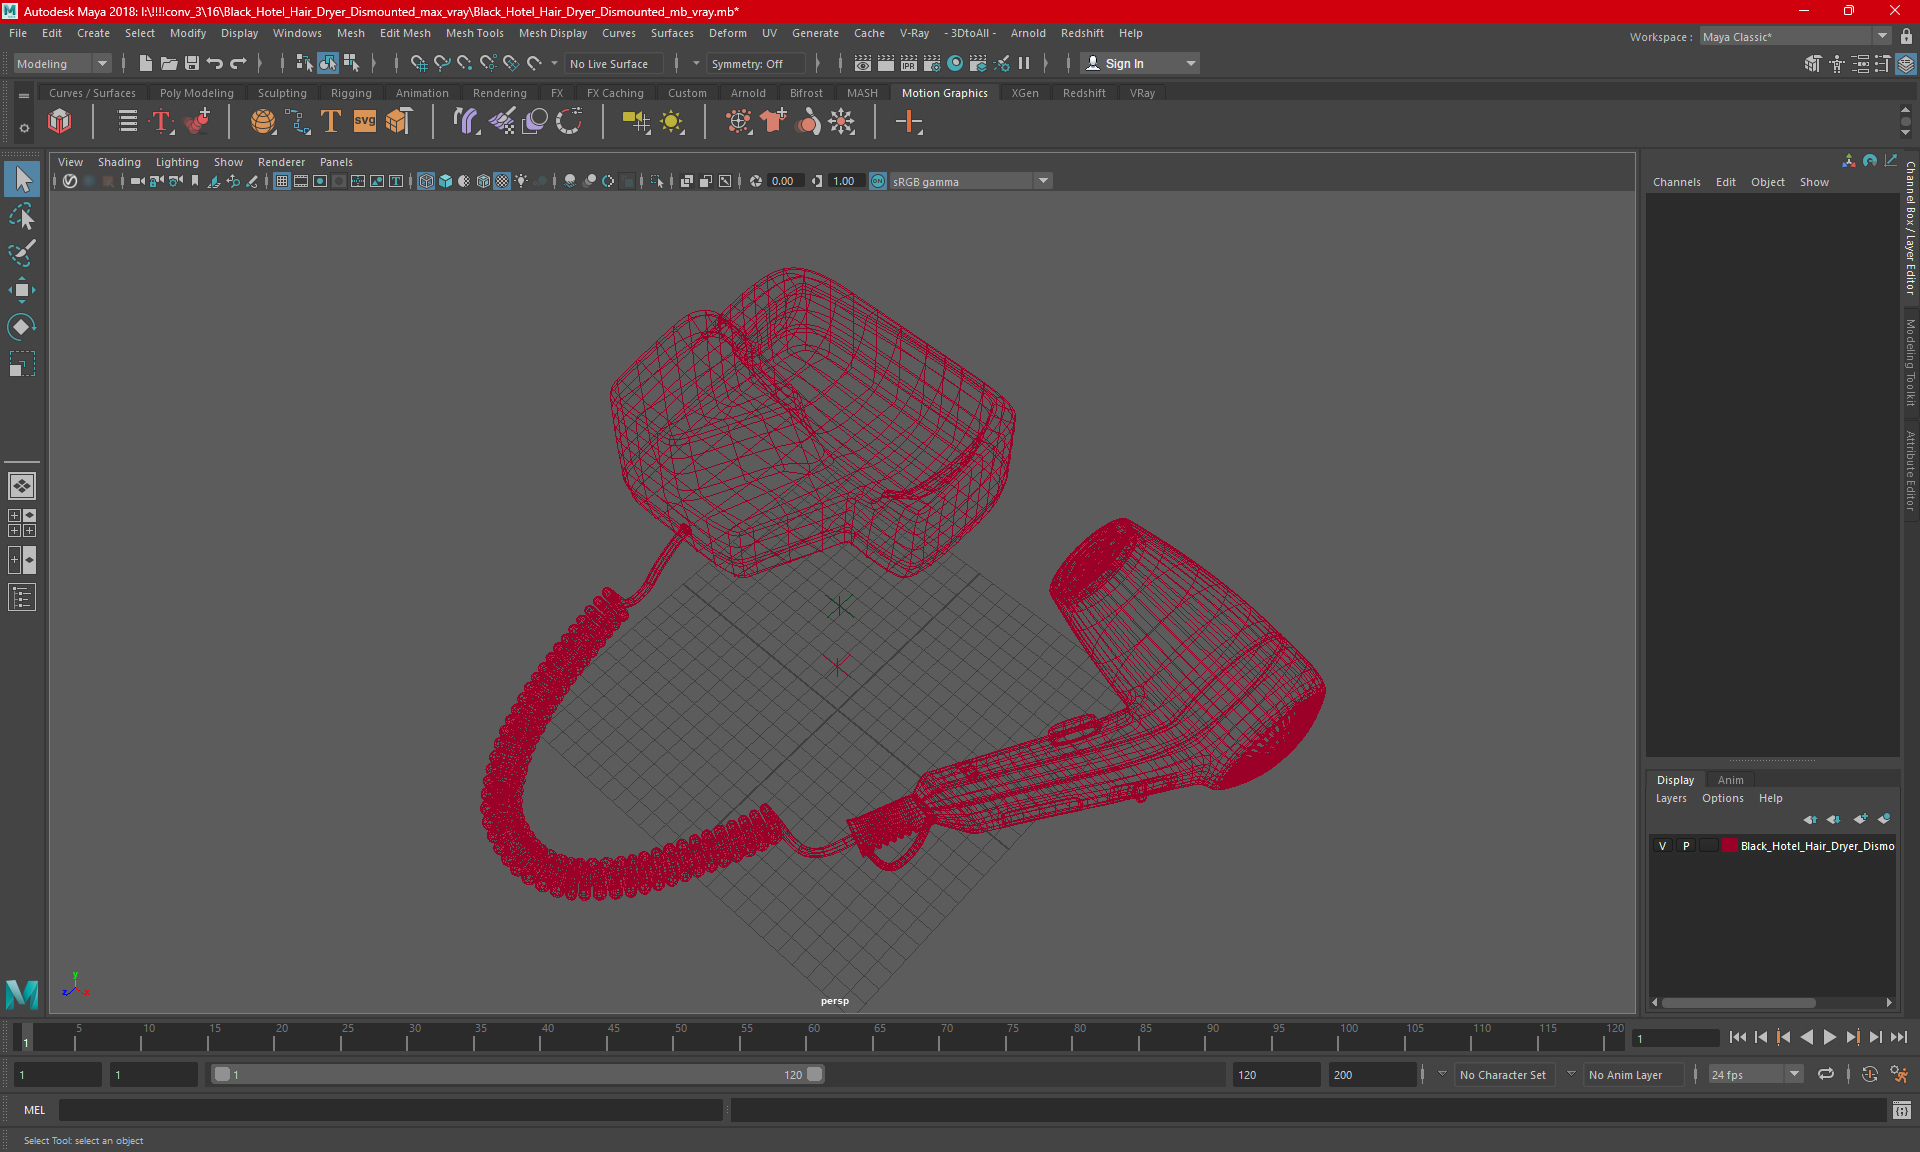Toggle smooth shade all in the viewport
Viewport: 1920px width, 1152px height.
(445, 181)
